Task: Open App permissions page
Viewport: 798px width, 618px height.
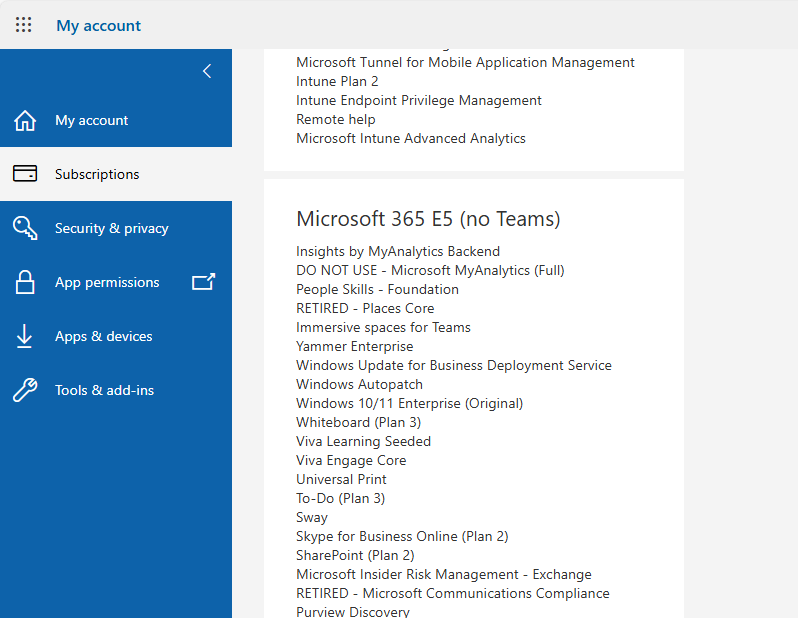Action: pos(116,282)
